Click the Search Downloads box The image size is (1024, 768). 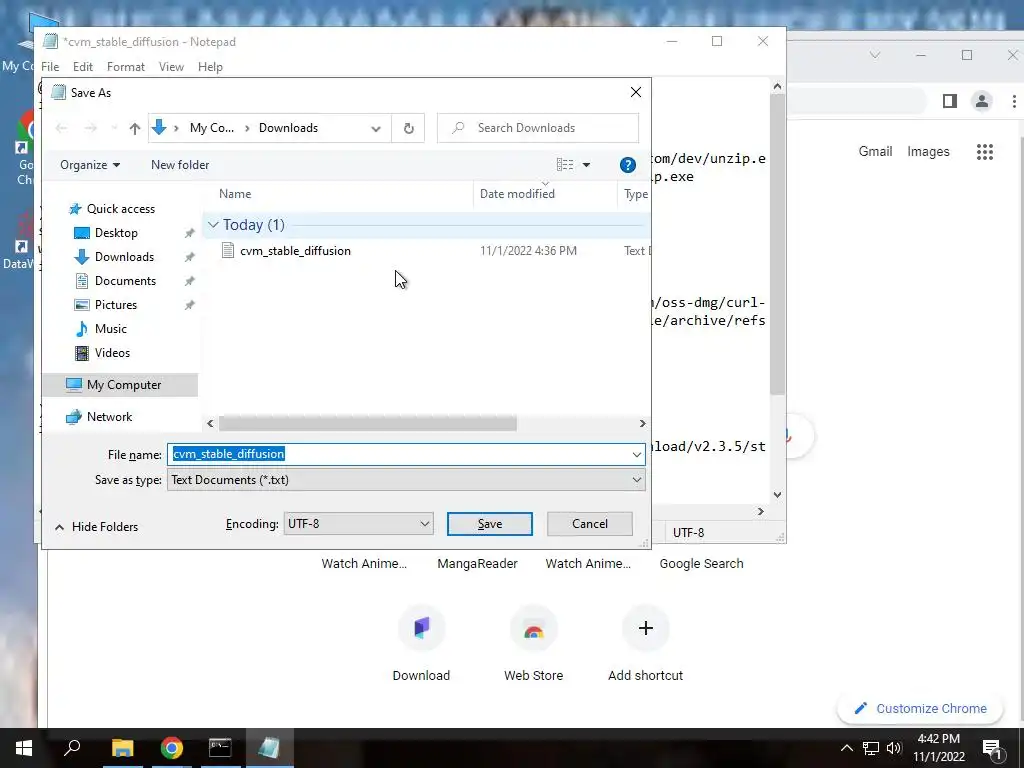(x=538, y=128)
